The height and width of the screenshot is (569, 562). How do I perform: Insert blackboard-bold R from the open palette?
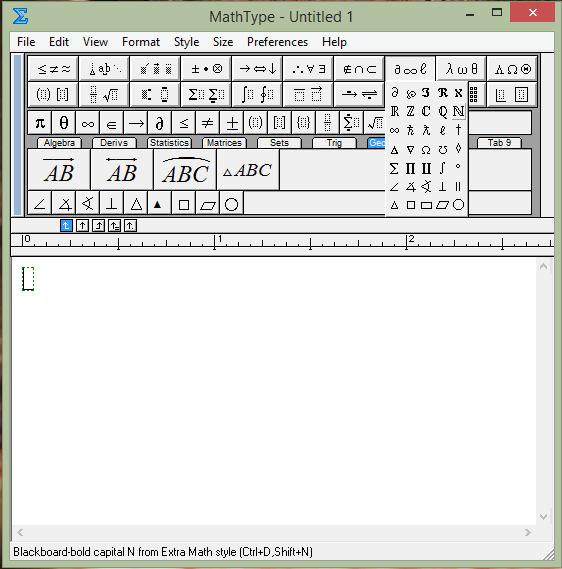coord(394,111)
